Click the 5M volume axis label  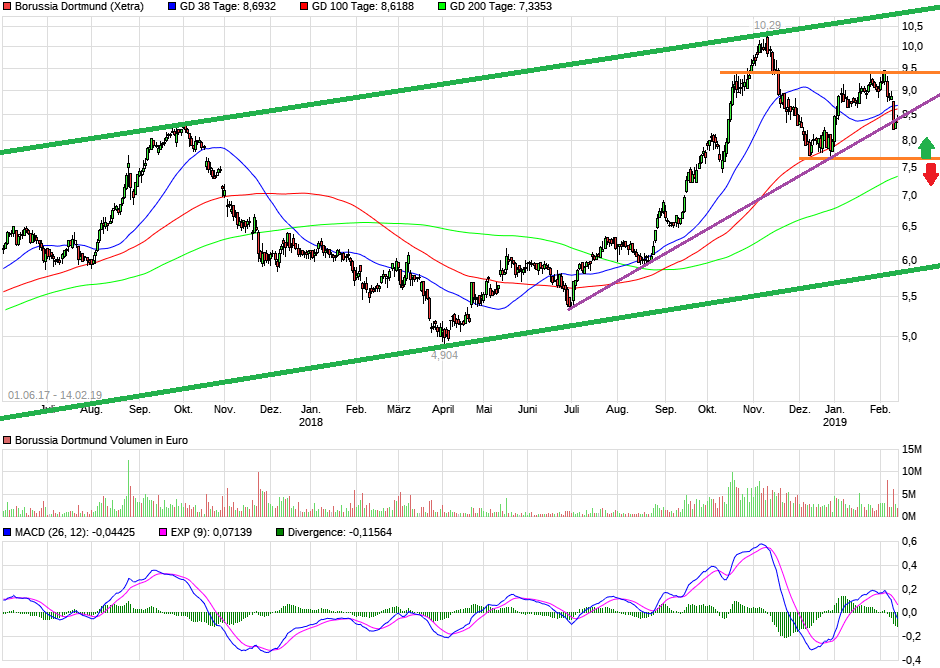point(909,494)
